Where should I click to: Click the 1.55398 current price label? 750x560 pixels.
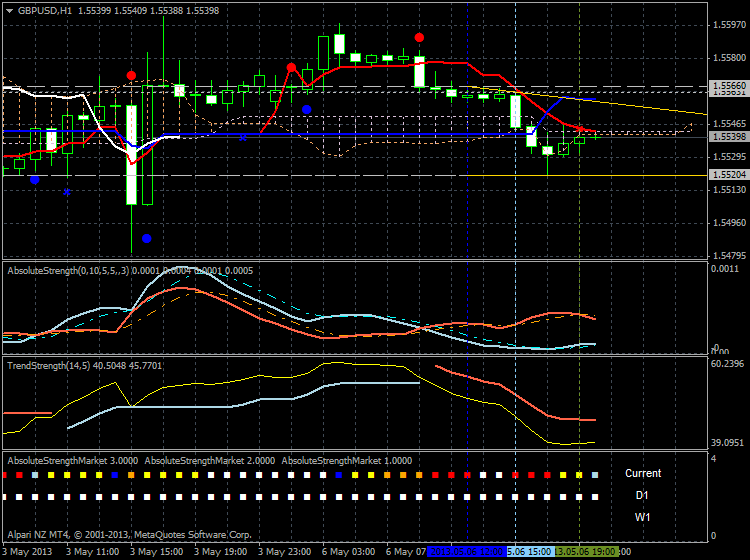coord(729,137)
